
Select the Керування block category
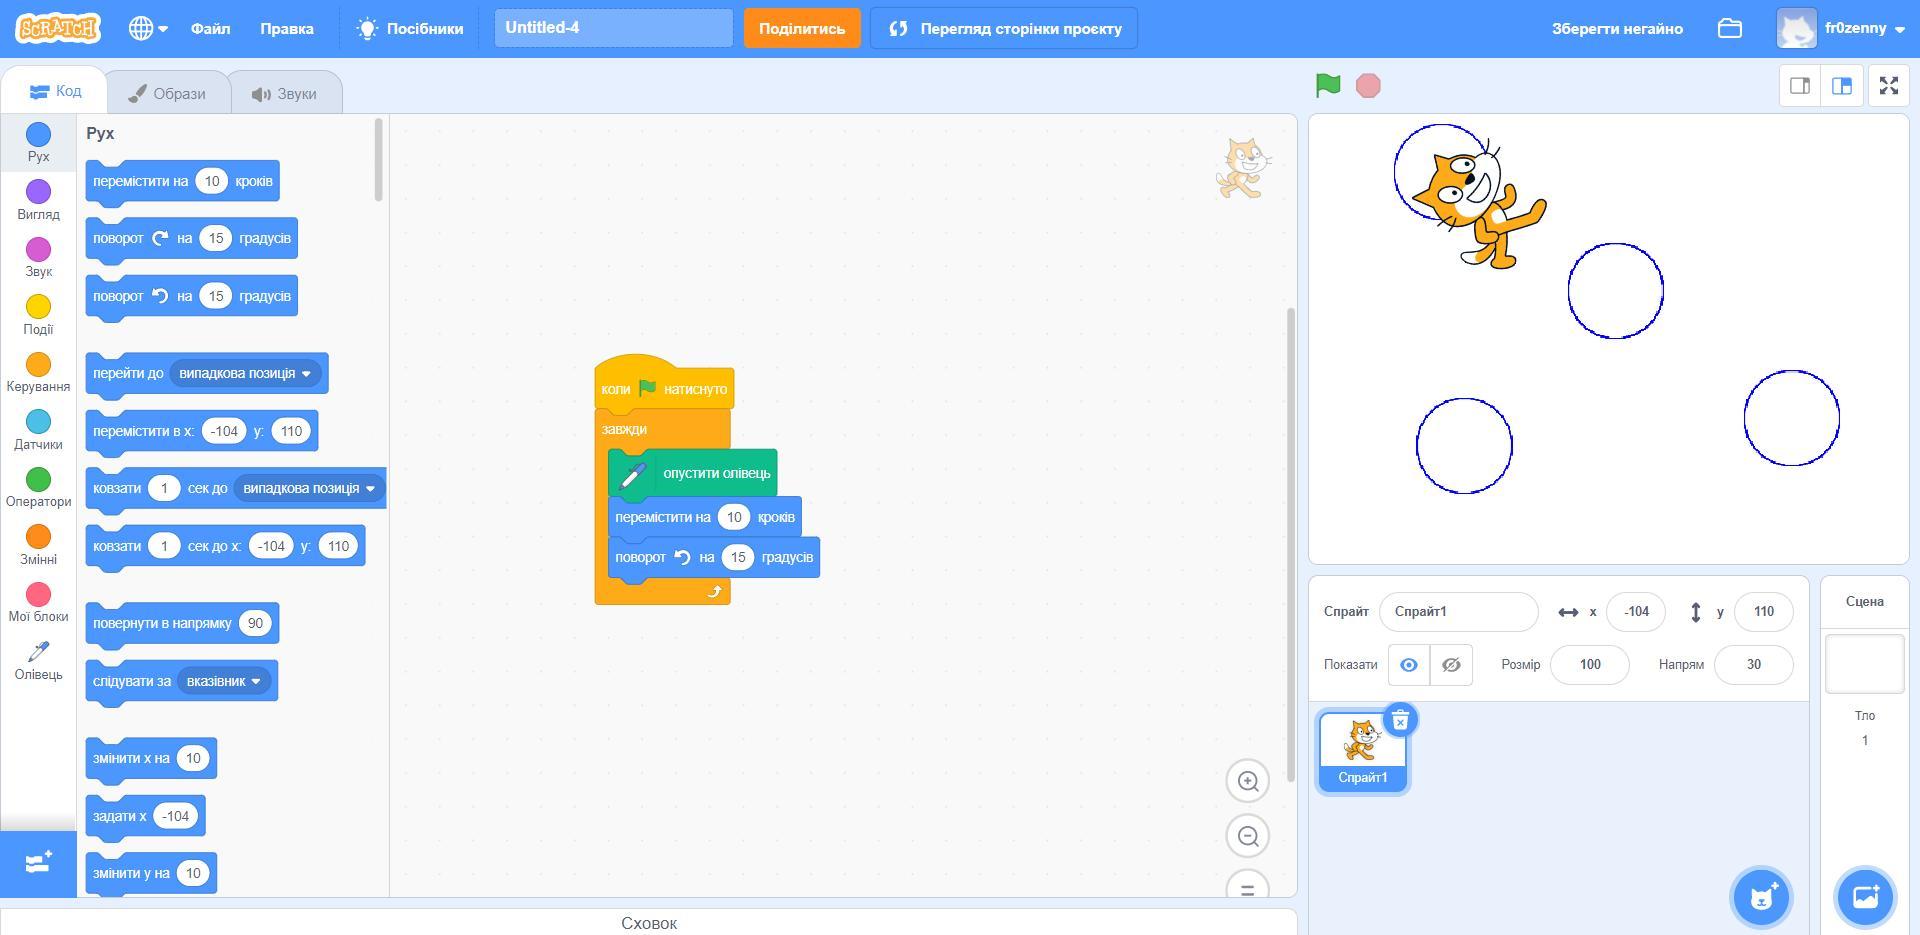pyautogui.click(x=38, y=372)
